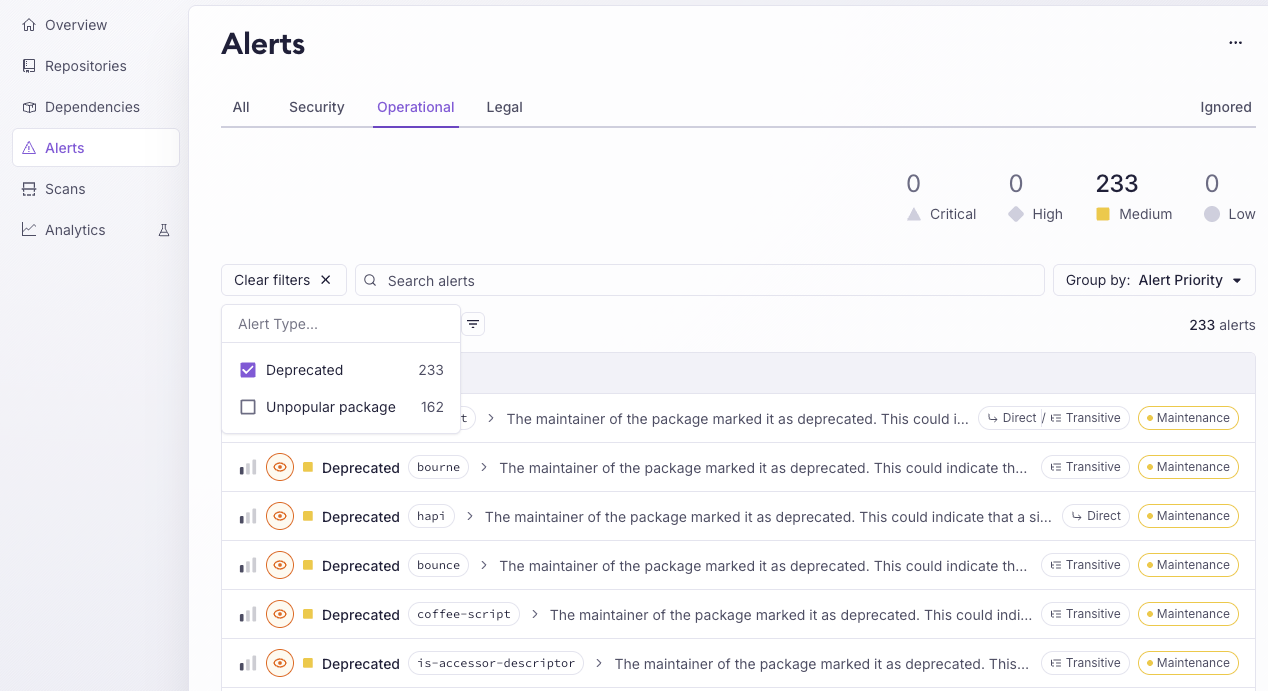Toggle the eye icon on bourne alert
Viewport: 1268px width, 691px height.
(x=280, y=467)
